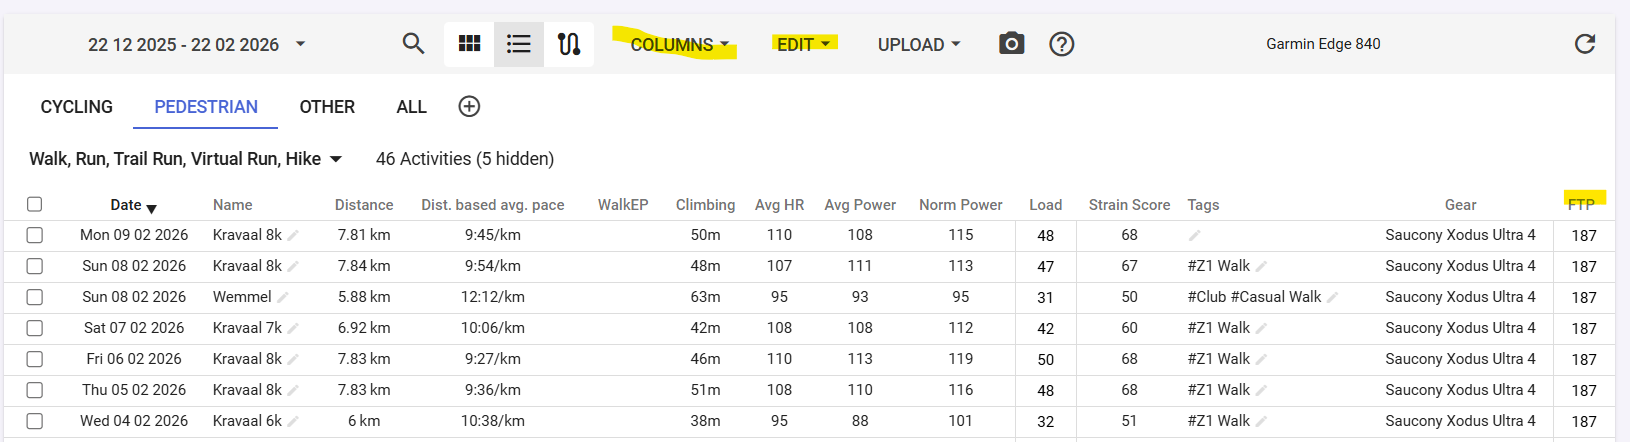Sort by Distance column header

(364, 205)
